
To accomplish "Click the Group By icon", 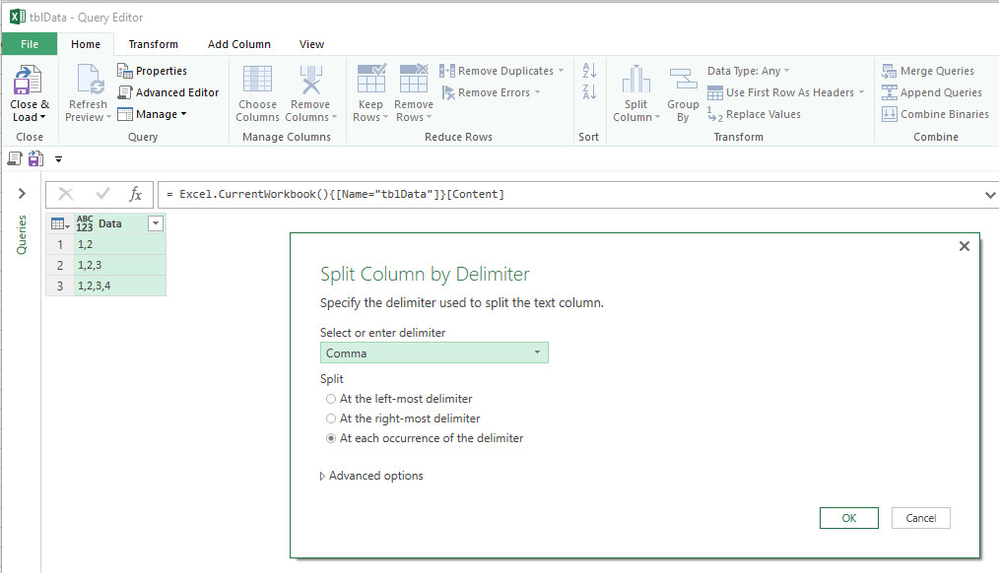I will click(683, 80).
